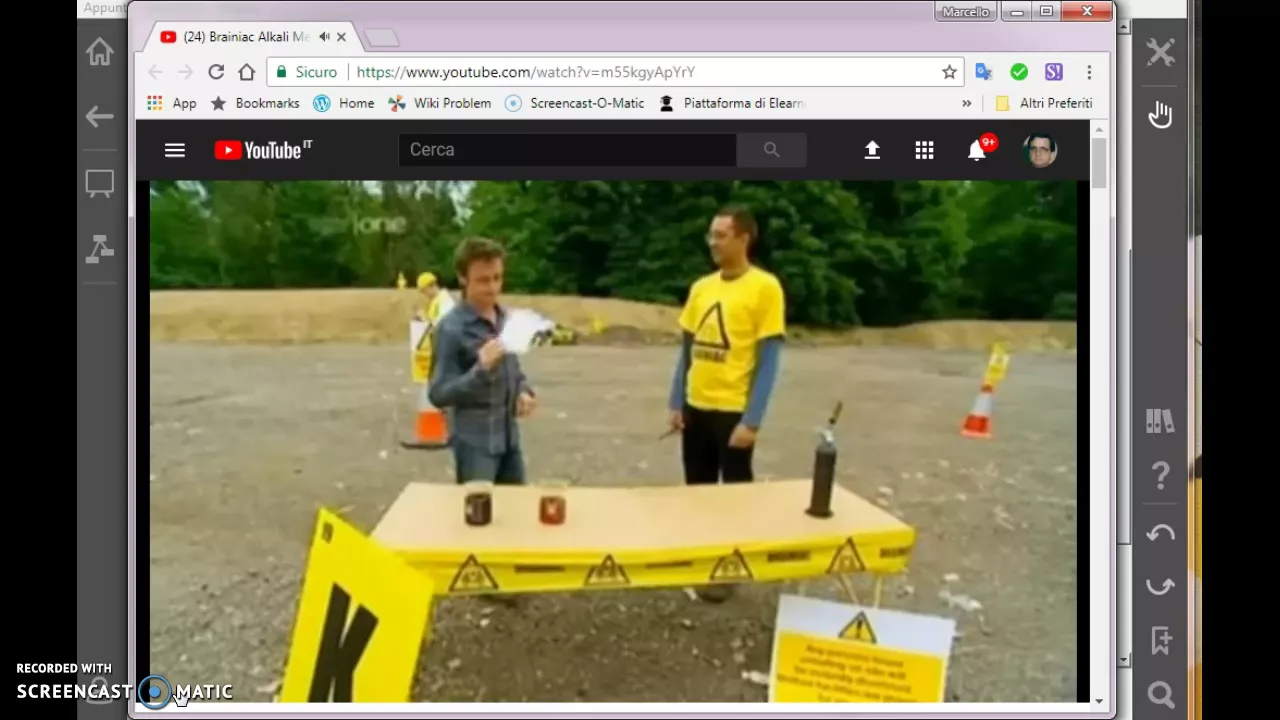Click the redo arrow in right sidebar
The width and height of the screenshot is (1280, 720).
pos(1160,586)
